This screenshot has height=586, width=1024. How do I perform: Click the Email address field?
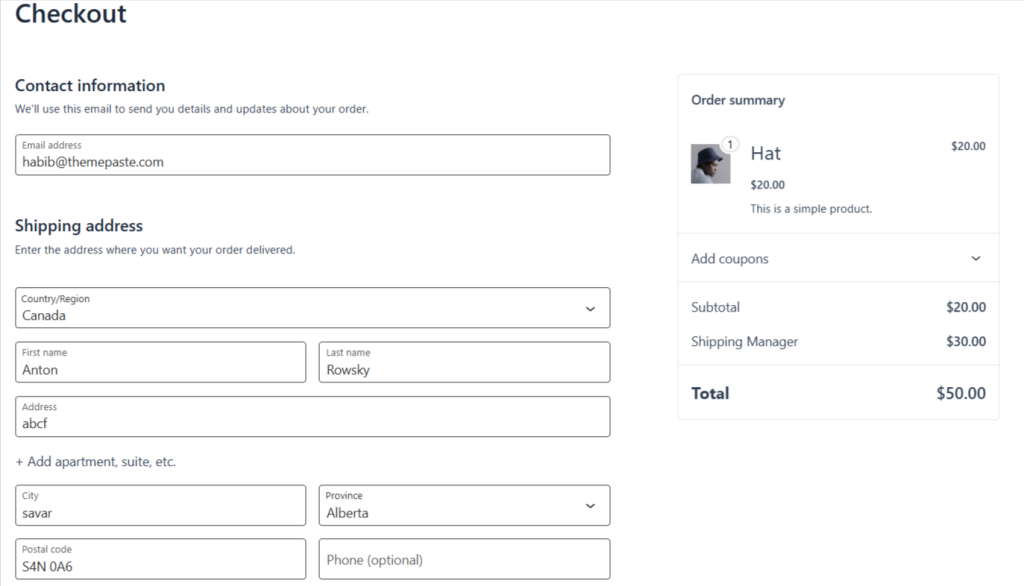click(x=312, y=155)
